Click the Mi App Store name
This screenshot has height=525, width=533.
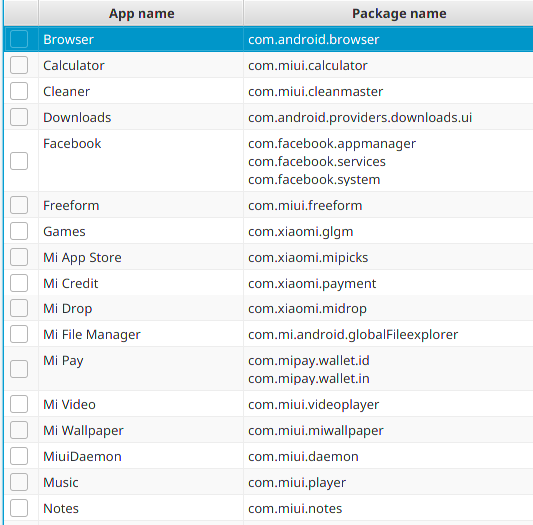coord(82,257)
